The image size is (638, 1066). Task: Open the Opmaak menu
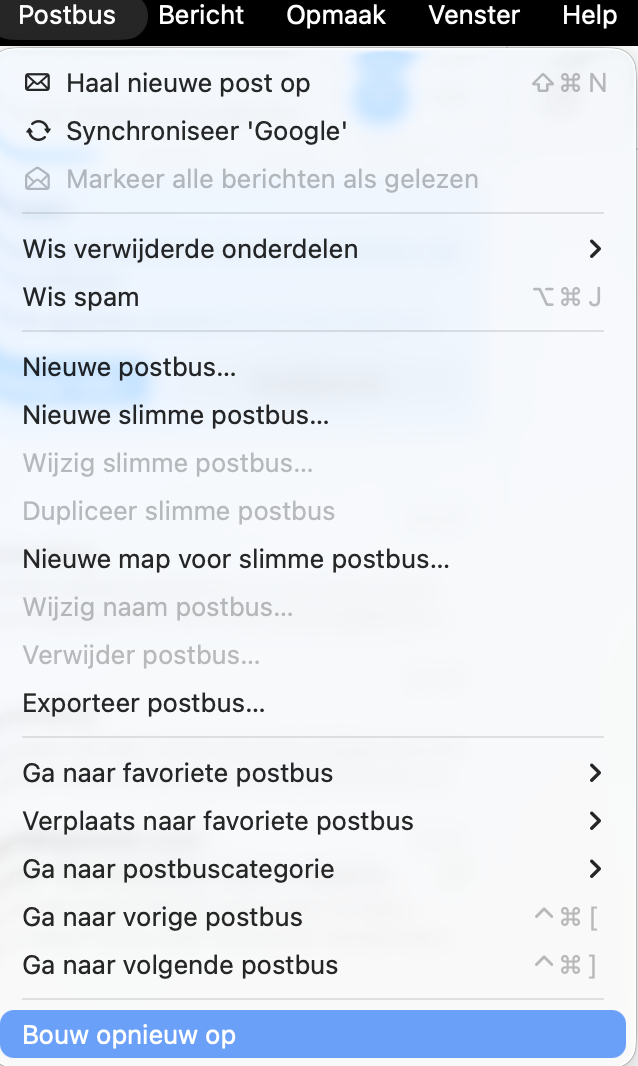click(335, 15)
